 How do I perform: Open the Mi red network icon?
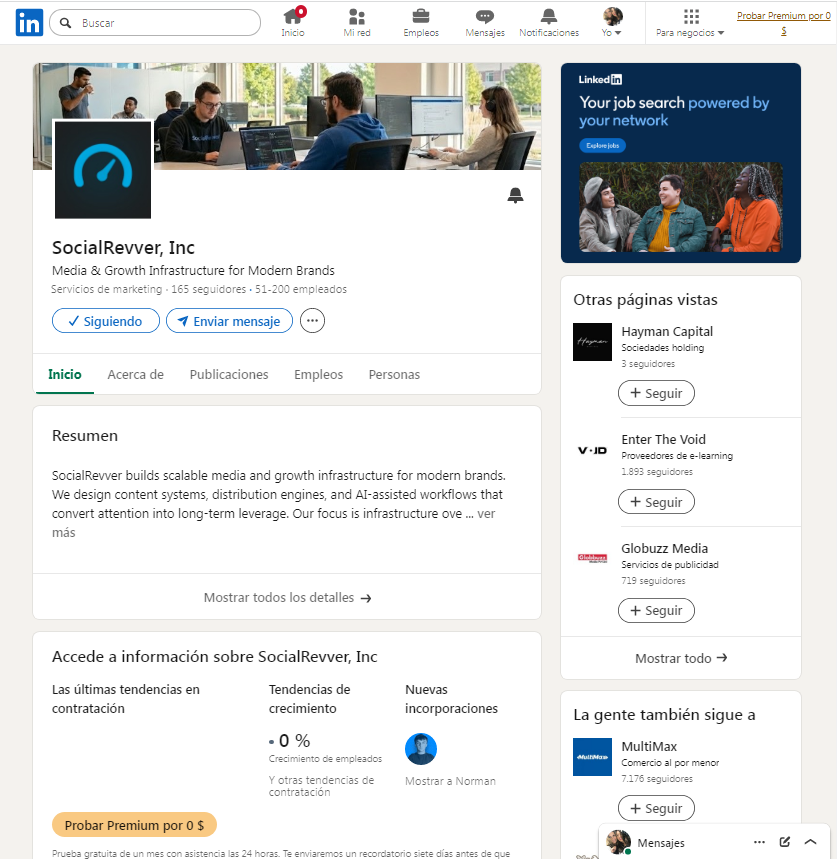357,16
